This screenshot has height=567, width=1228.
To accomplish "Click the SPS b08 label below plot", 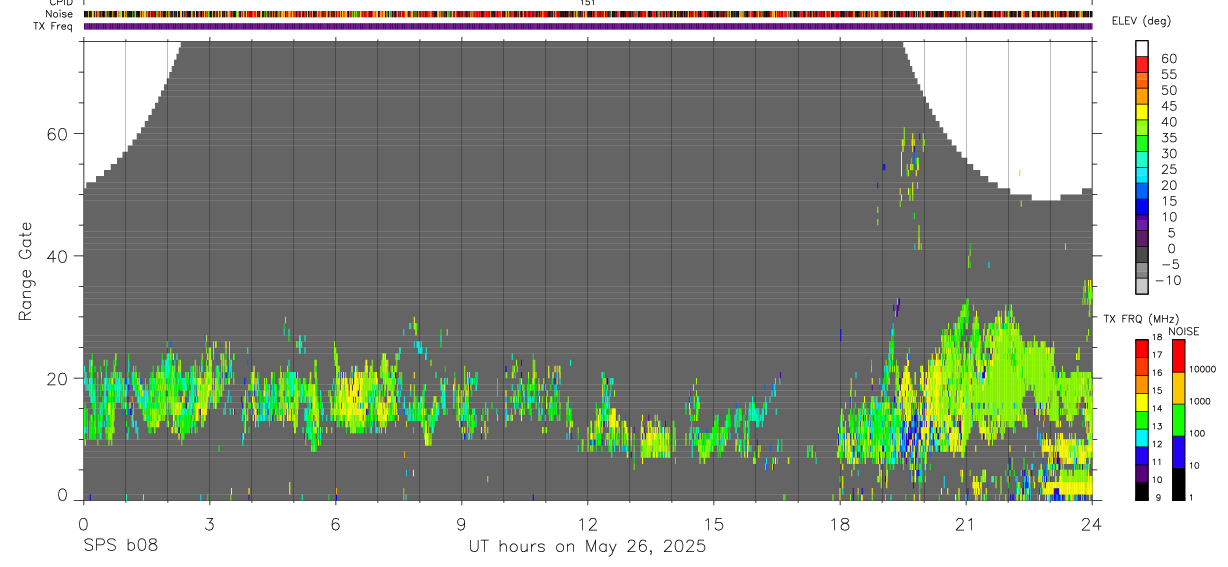I will (x=120, y=546).
